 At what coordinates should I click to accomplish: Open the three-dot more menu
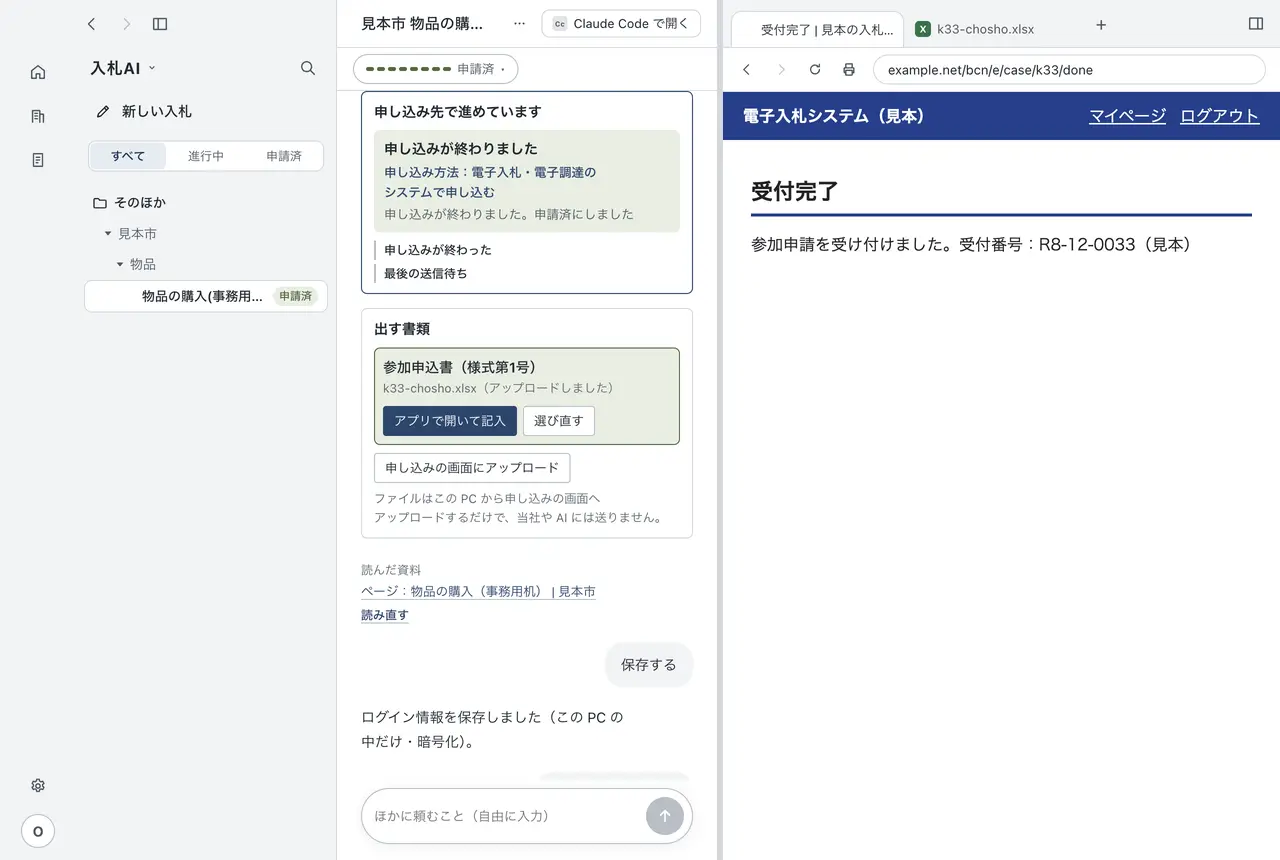click(519, 23)
